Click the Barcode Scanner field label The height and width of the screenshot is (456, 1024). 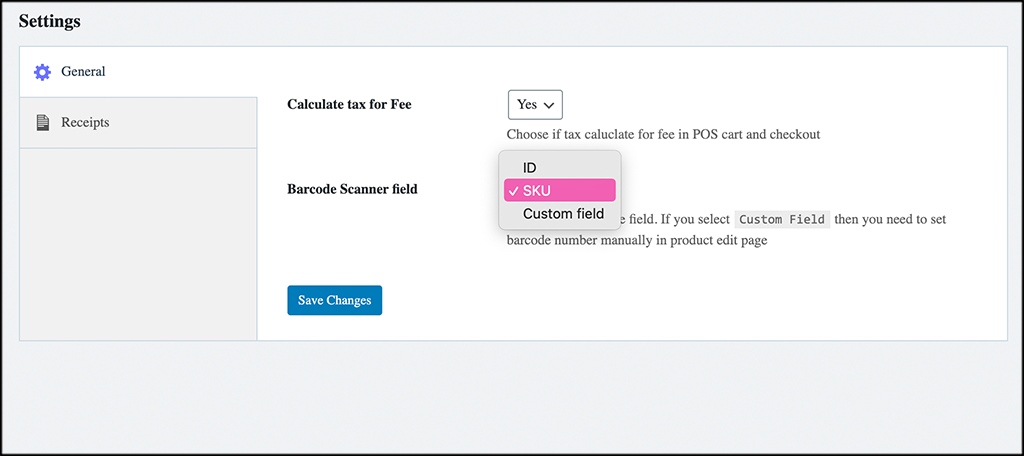click(x=352, y=188)
